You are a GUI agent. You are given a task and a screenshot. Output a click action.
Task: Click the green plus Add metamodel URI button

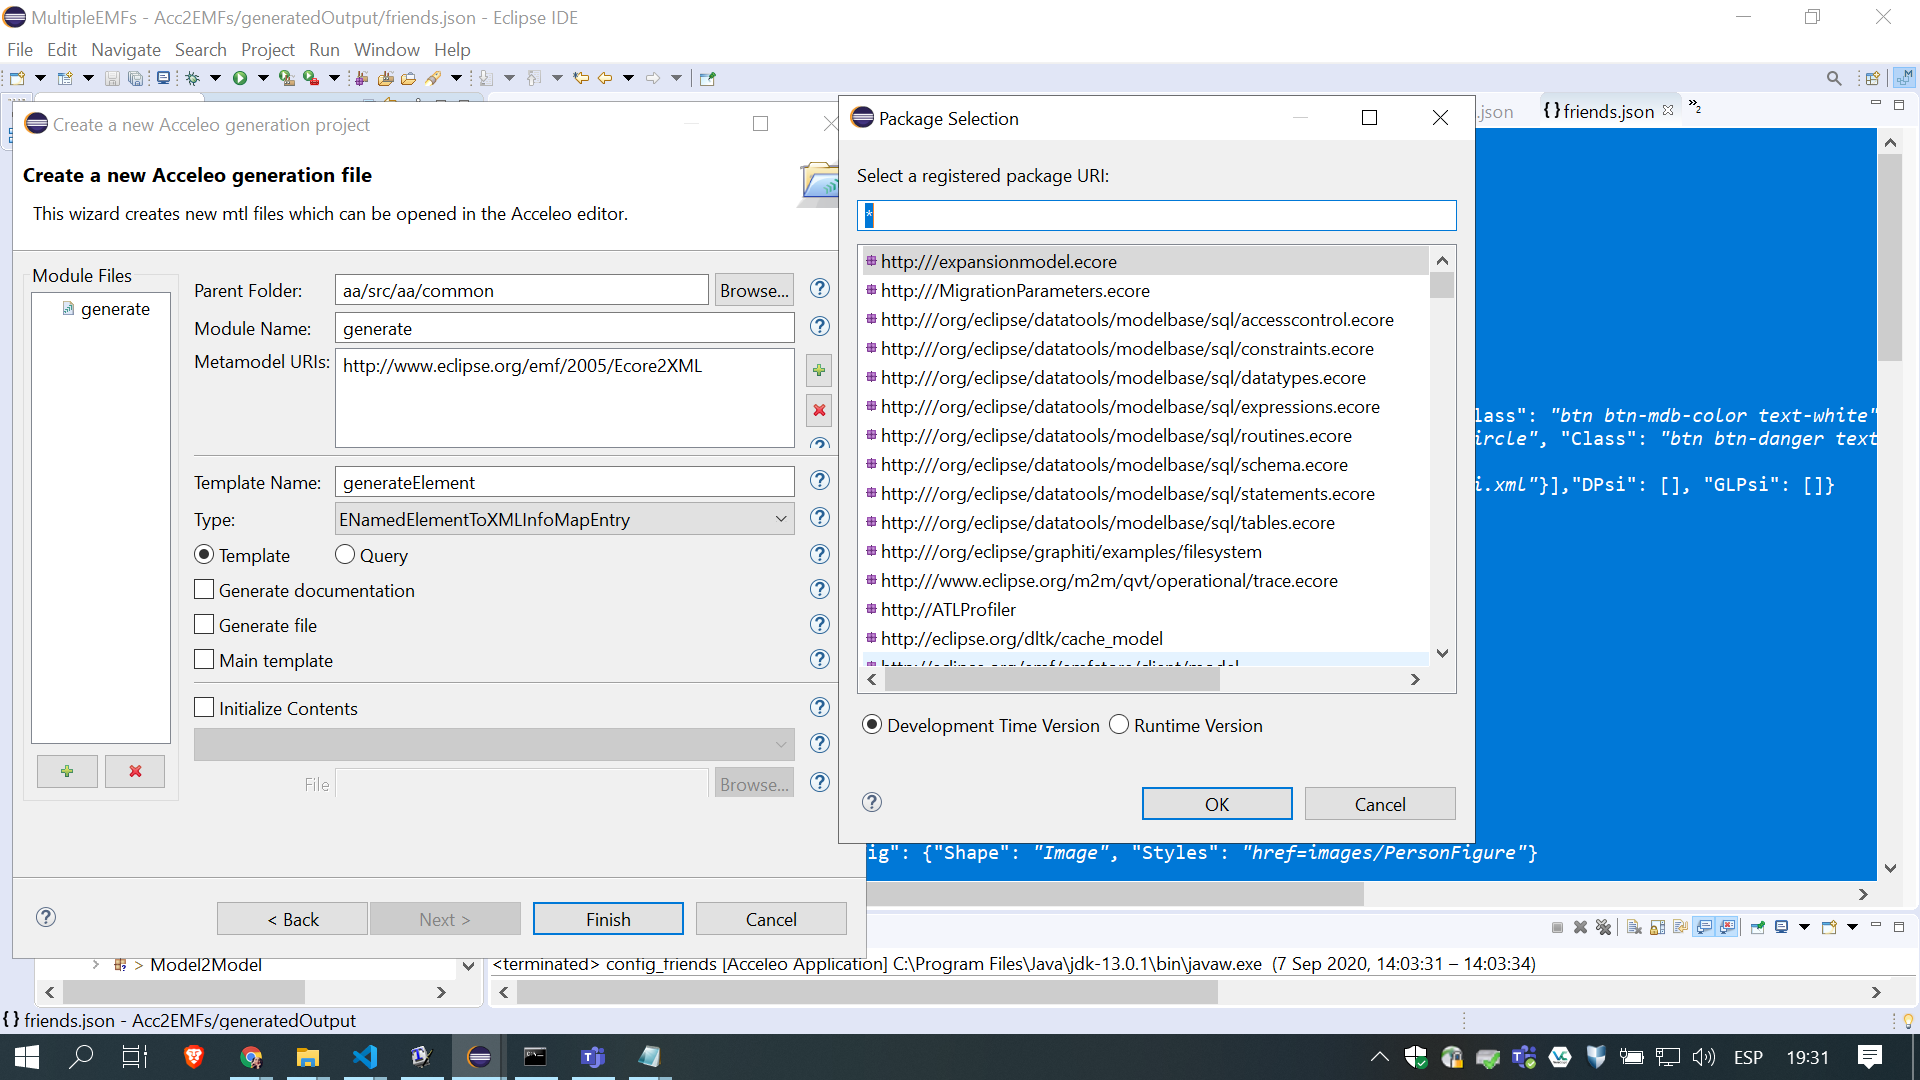pyautogui.click(x=819, y=371)
